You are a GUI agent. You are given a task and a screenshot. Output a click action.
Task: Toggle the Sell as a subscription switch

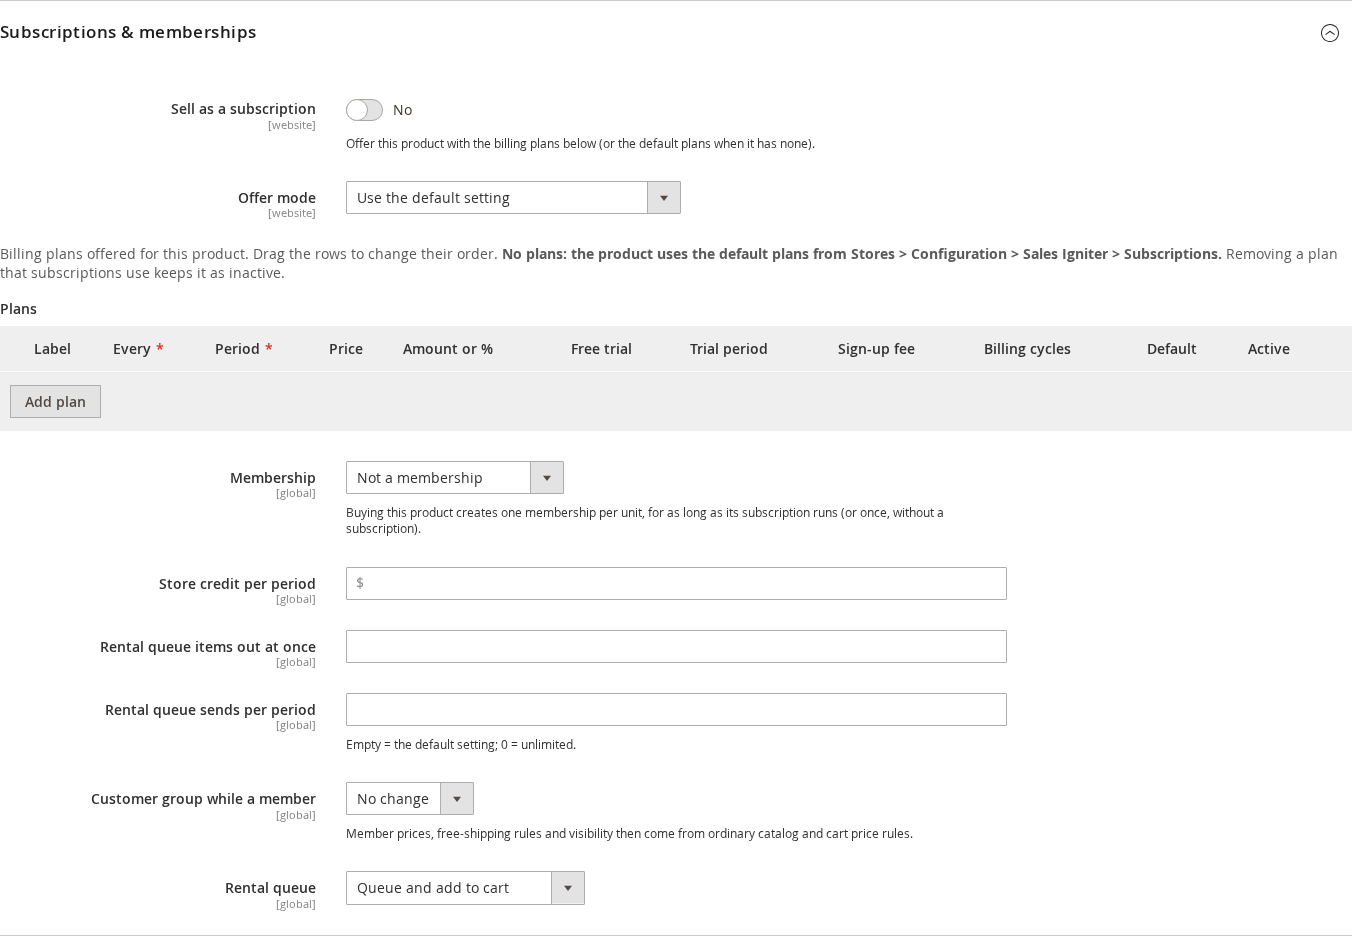tap(364, 110)
